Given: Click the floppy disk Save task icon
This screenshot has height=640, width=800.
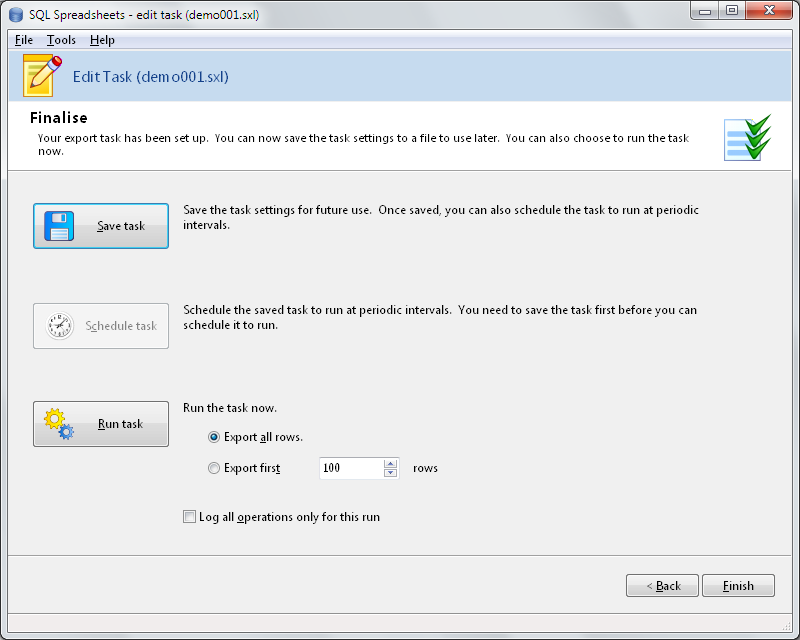Looking at the screenshot, I should pyautogui.click(x=61, y=226).
